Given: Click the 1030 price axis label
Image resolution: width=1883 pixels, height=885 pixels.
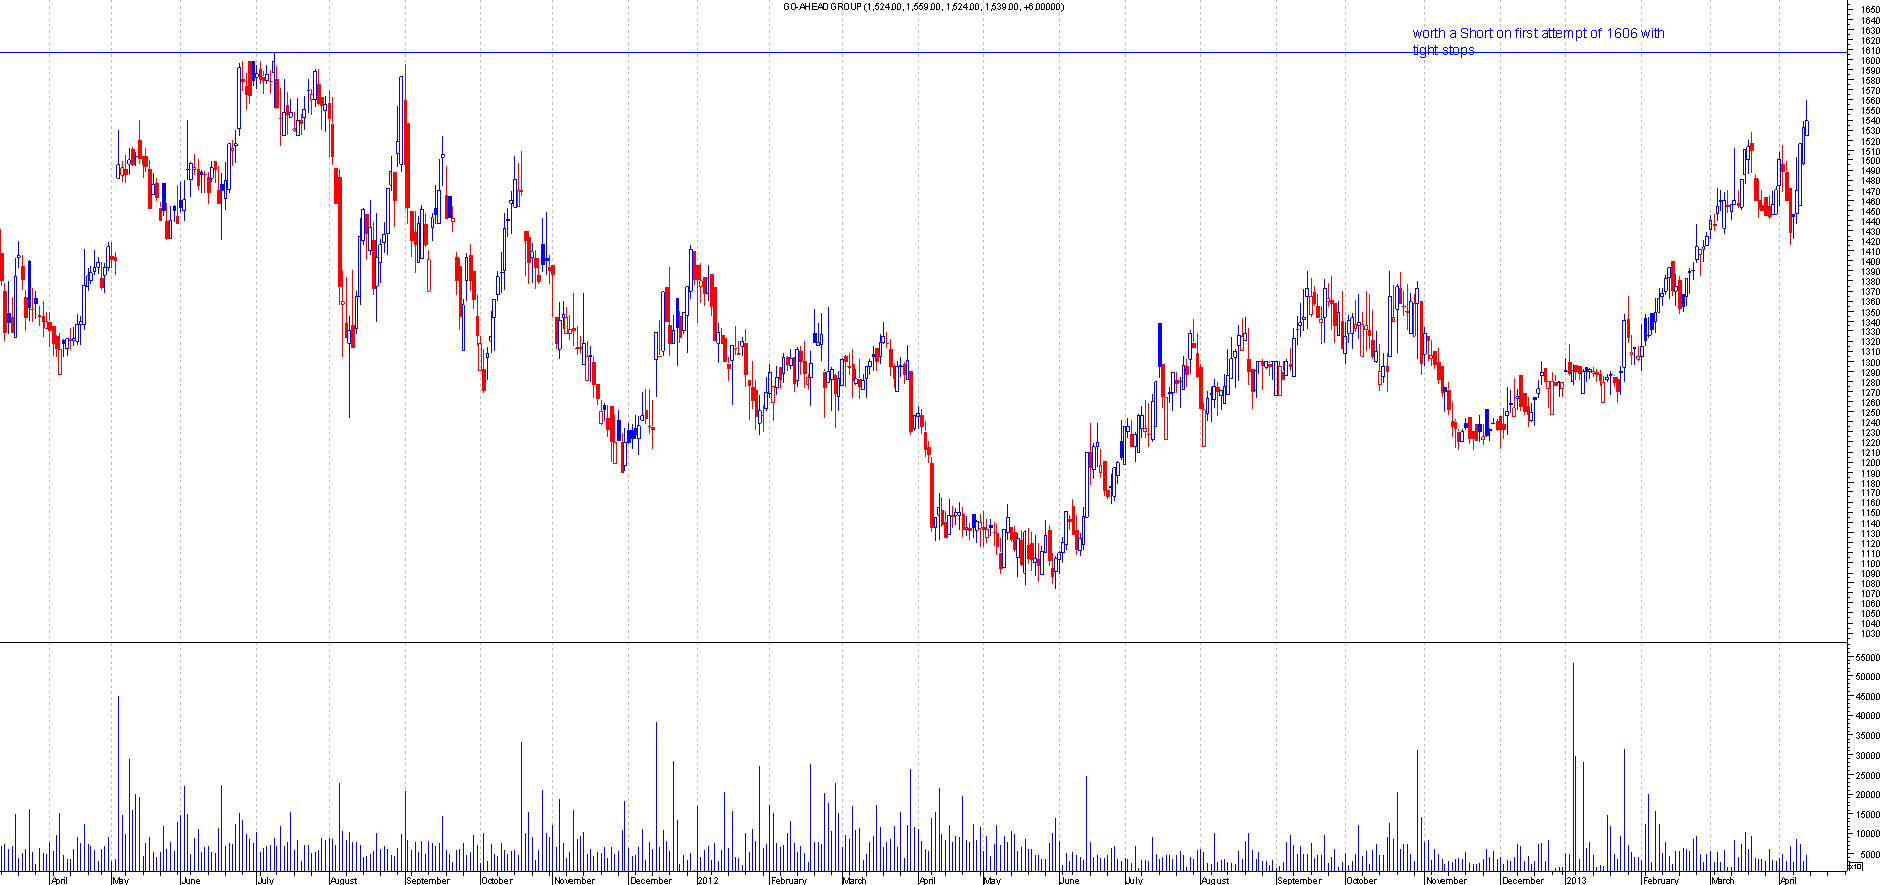Looking at the screenshot, I should [x=1869, y=634].
